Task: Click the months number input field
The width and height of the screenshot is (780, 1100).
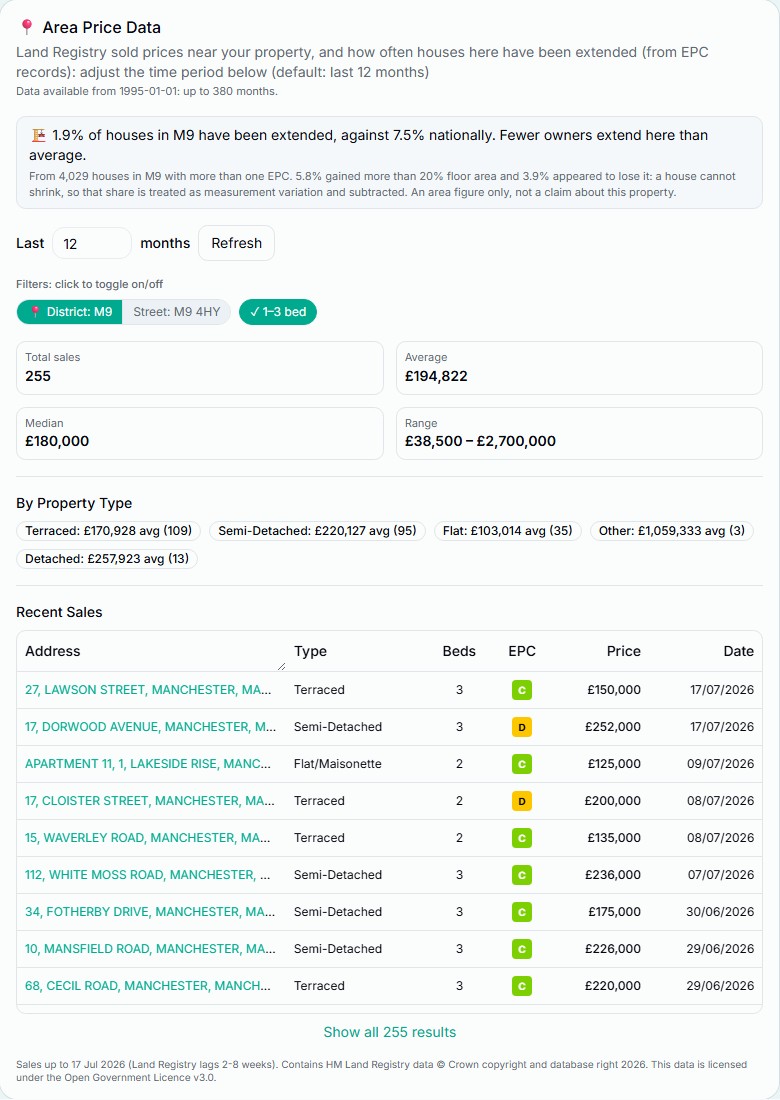Action: pyautogui.click(x=92, y=243)
